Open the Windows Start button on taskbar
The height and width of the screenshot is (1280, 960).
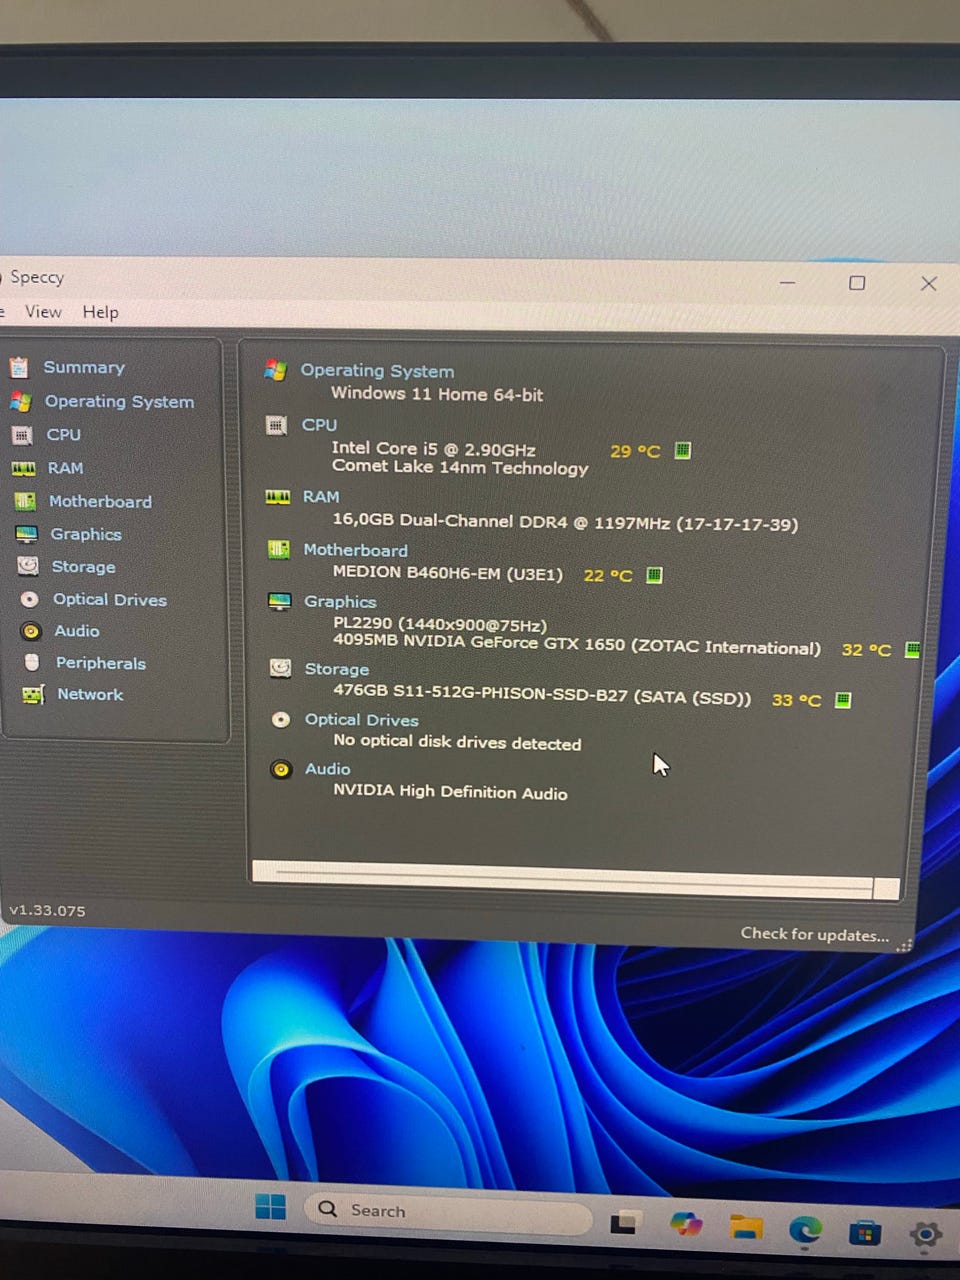tap(270, 1207)
